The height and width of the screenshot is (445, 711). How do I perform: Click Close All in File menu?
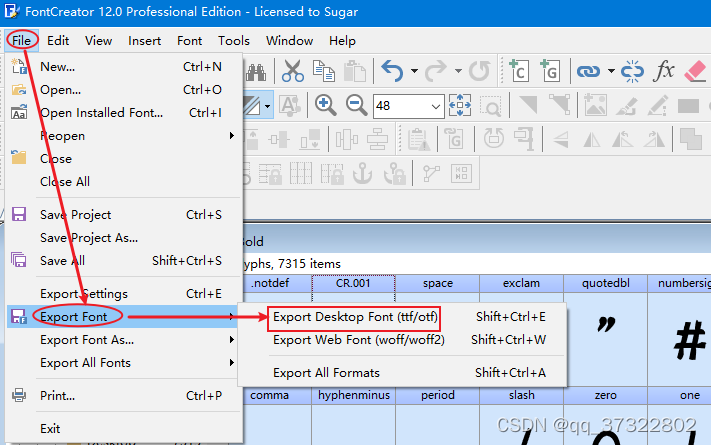[124, 181]
